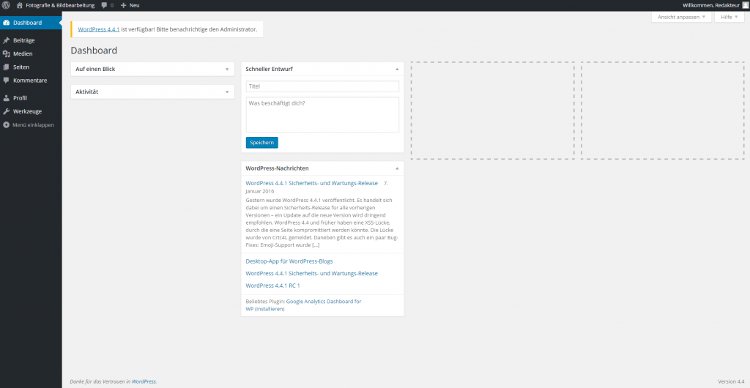
Task: Open the WordPress 4.4.1 RC 1 link
Action: (272, 286)
